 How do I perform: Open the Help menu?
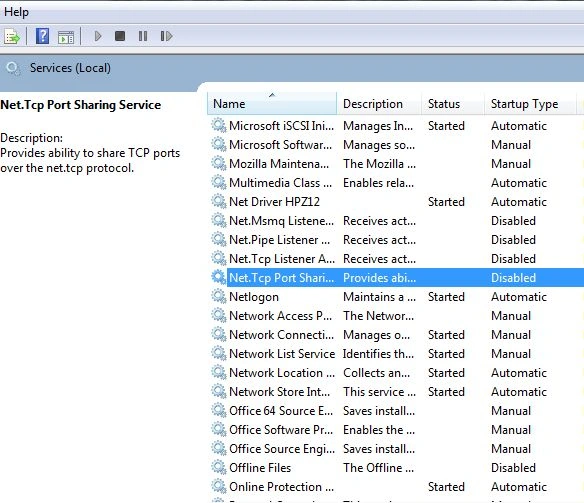pos(16,12)
